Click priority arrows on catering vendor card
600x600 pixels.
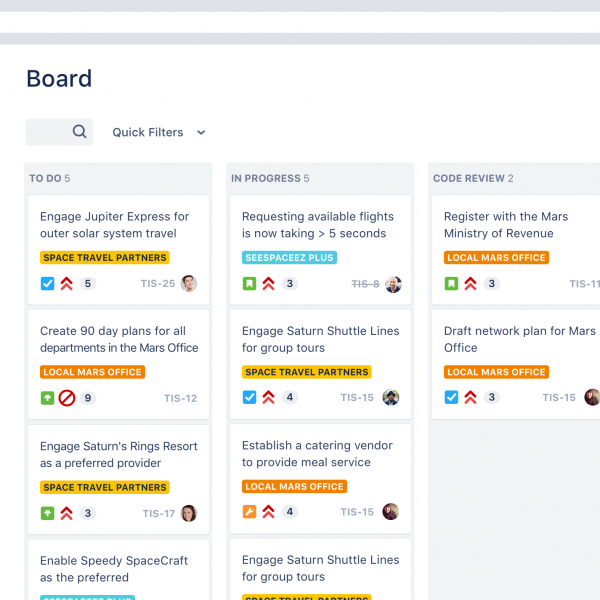click(269, 512)
